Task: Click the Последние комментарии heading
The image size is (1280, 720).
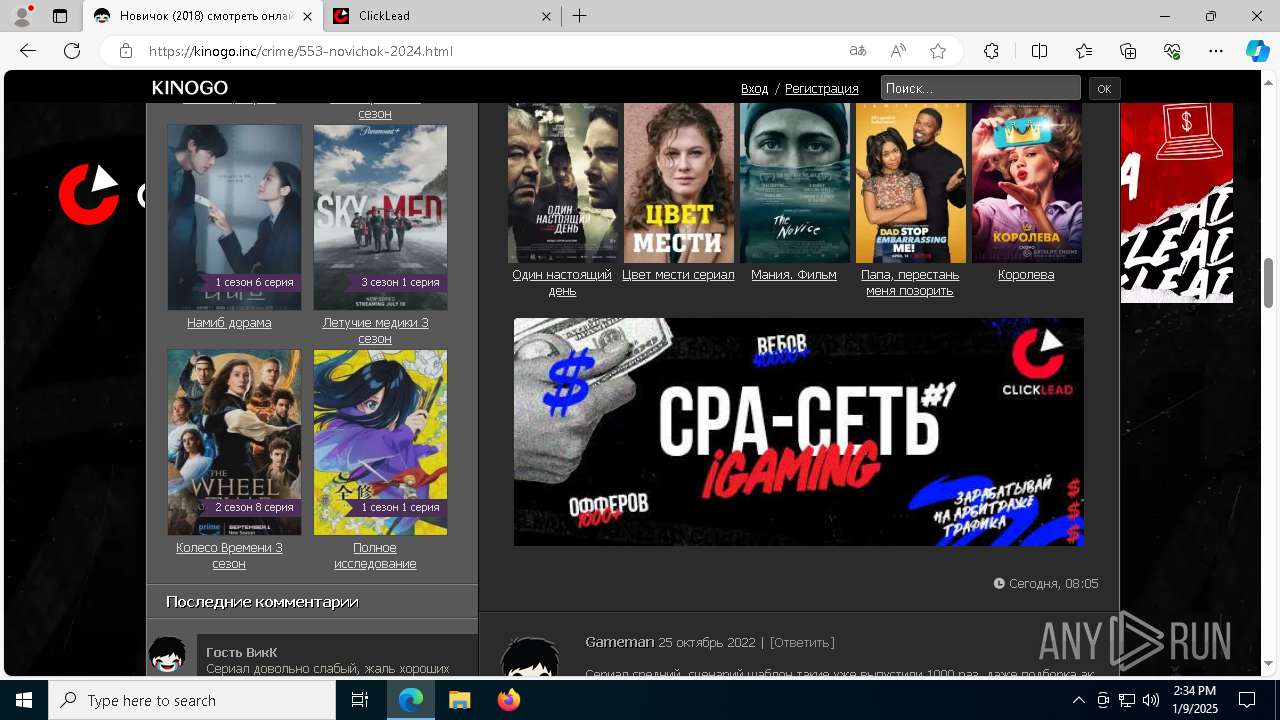Action: tap(262, 601)
